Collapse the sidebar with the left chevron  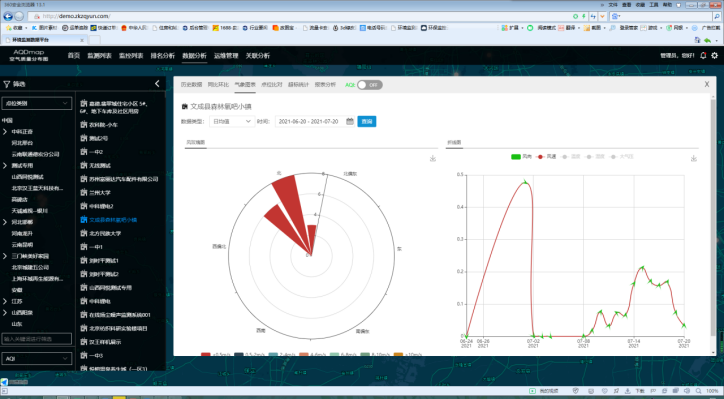pos(157,84)
